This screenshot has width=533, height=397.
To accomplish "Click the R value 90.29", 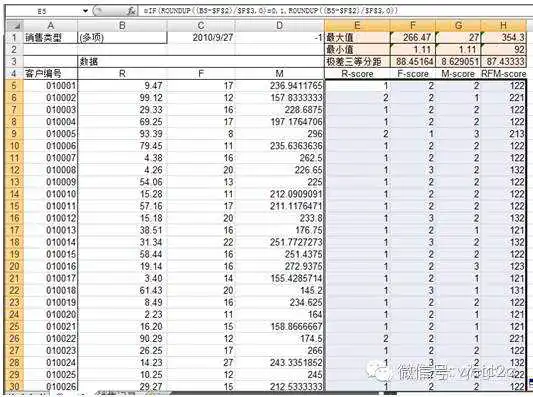I will [122, 338].
